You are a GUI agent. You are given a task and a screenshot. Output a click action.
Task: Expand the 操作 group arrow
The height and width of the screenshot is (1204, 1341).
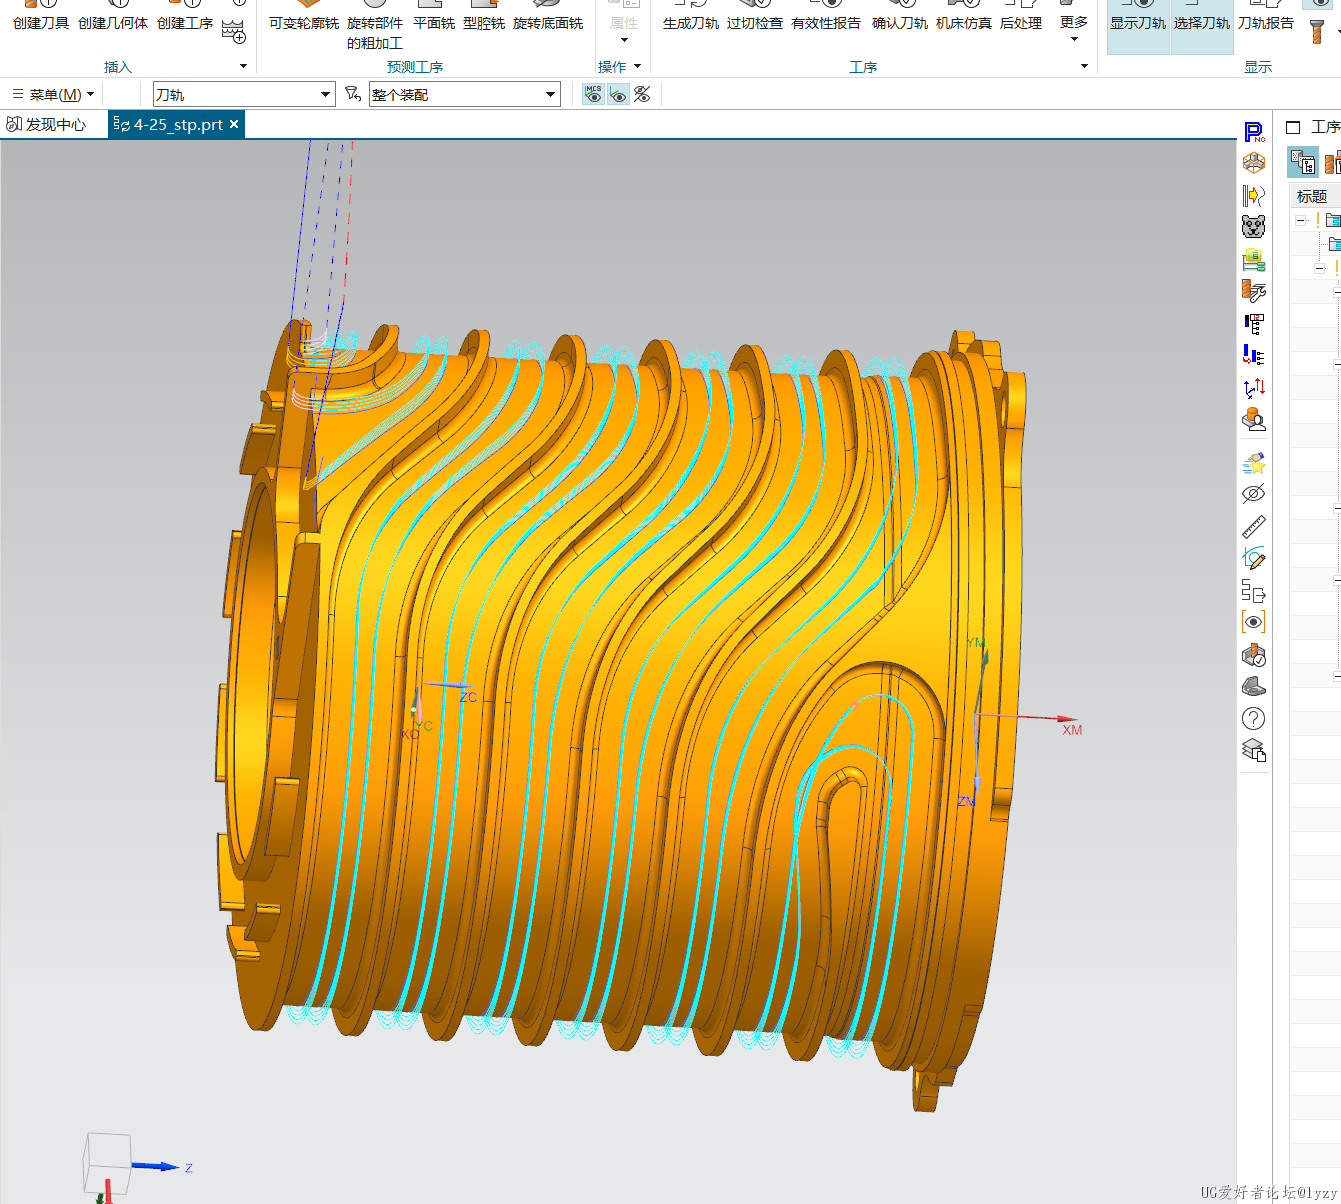click(638, 67)
